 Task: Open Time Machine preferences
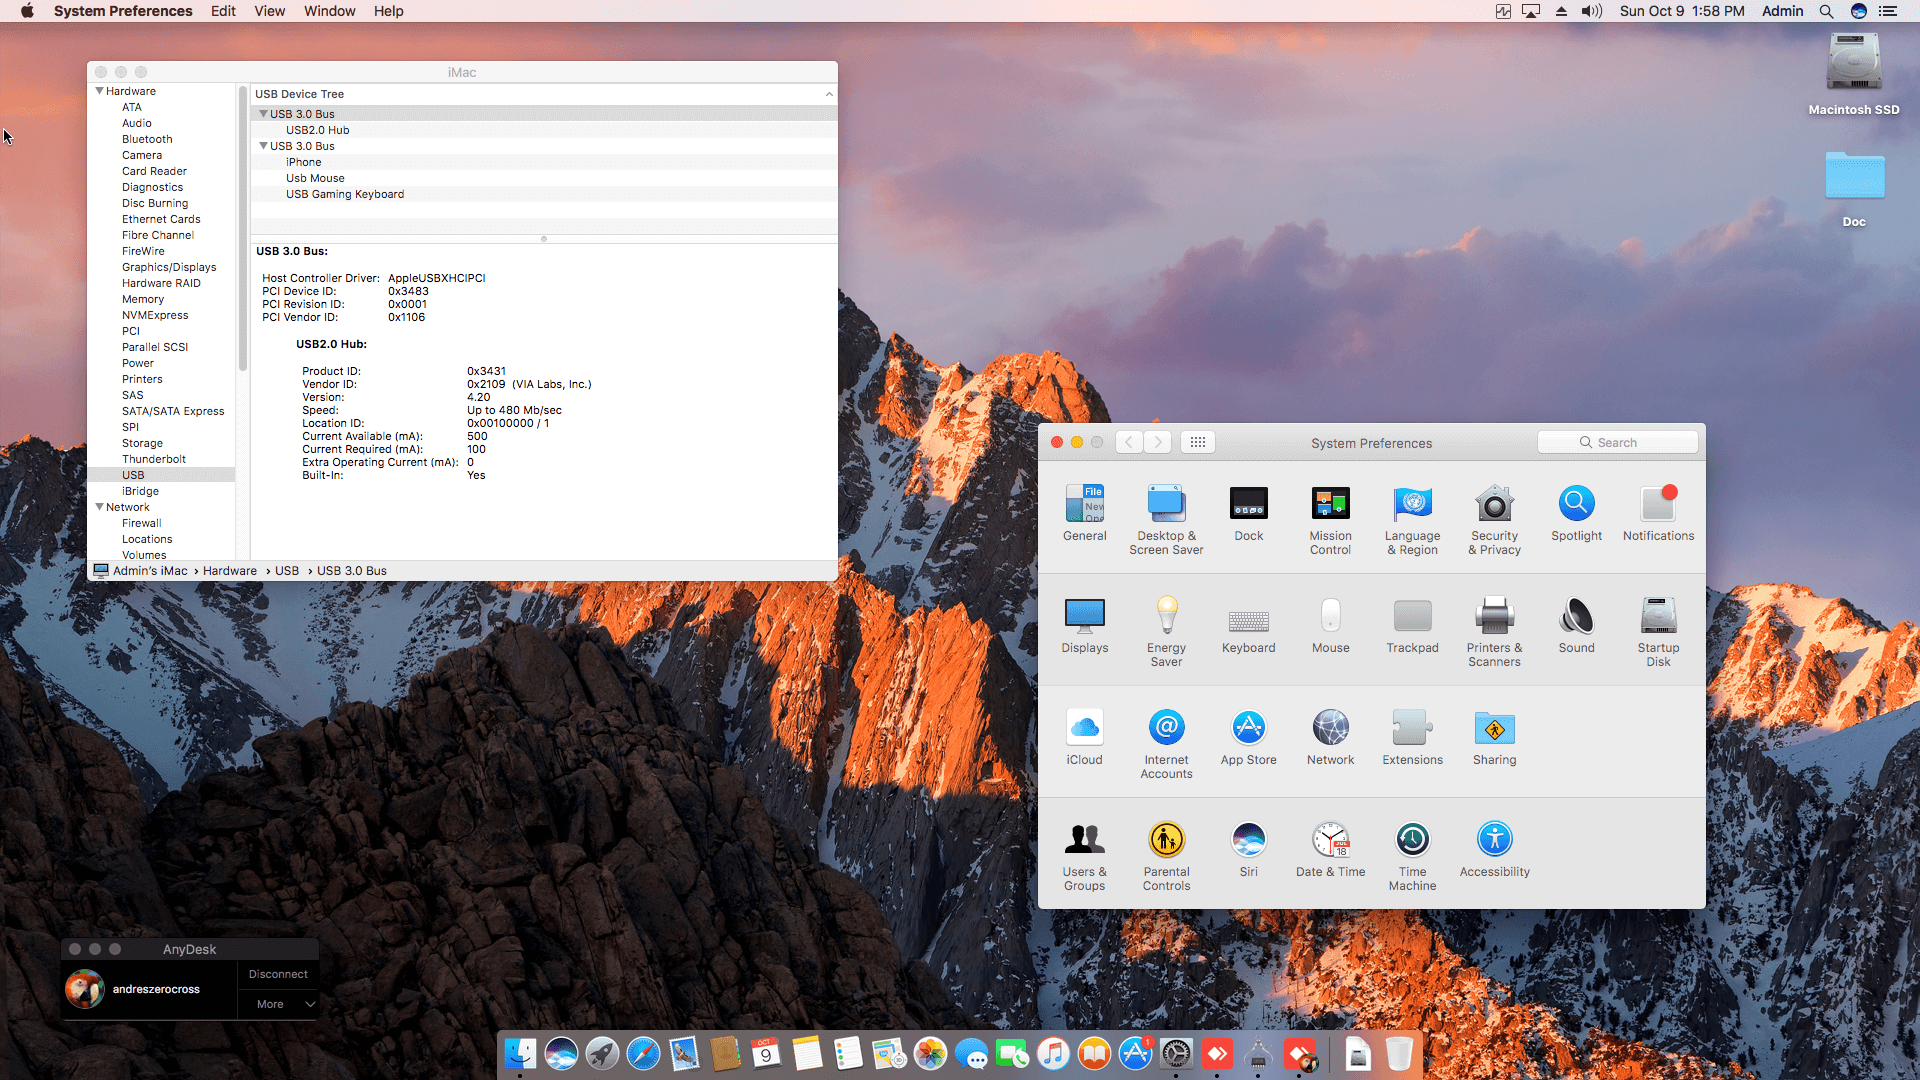1412,856
